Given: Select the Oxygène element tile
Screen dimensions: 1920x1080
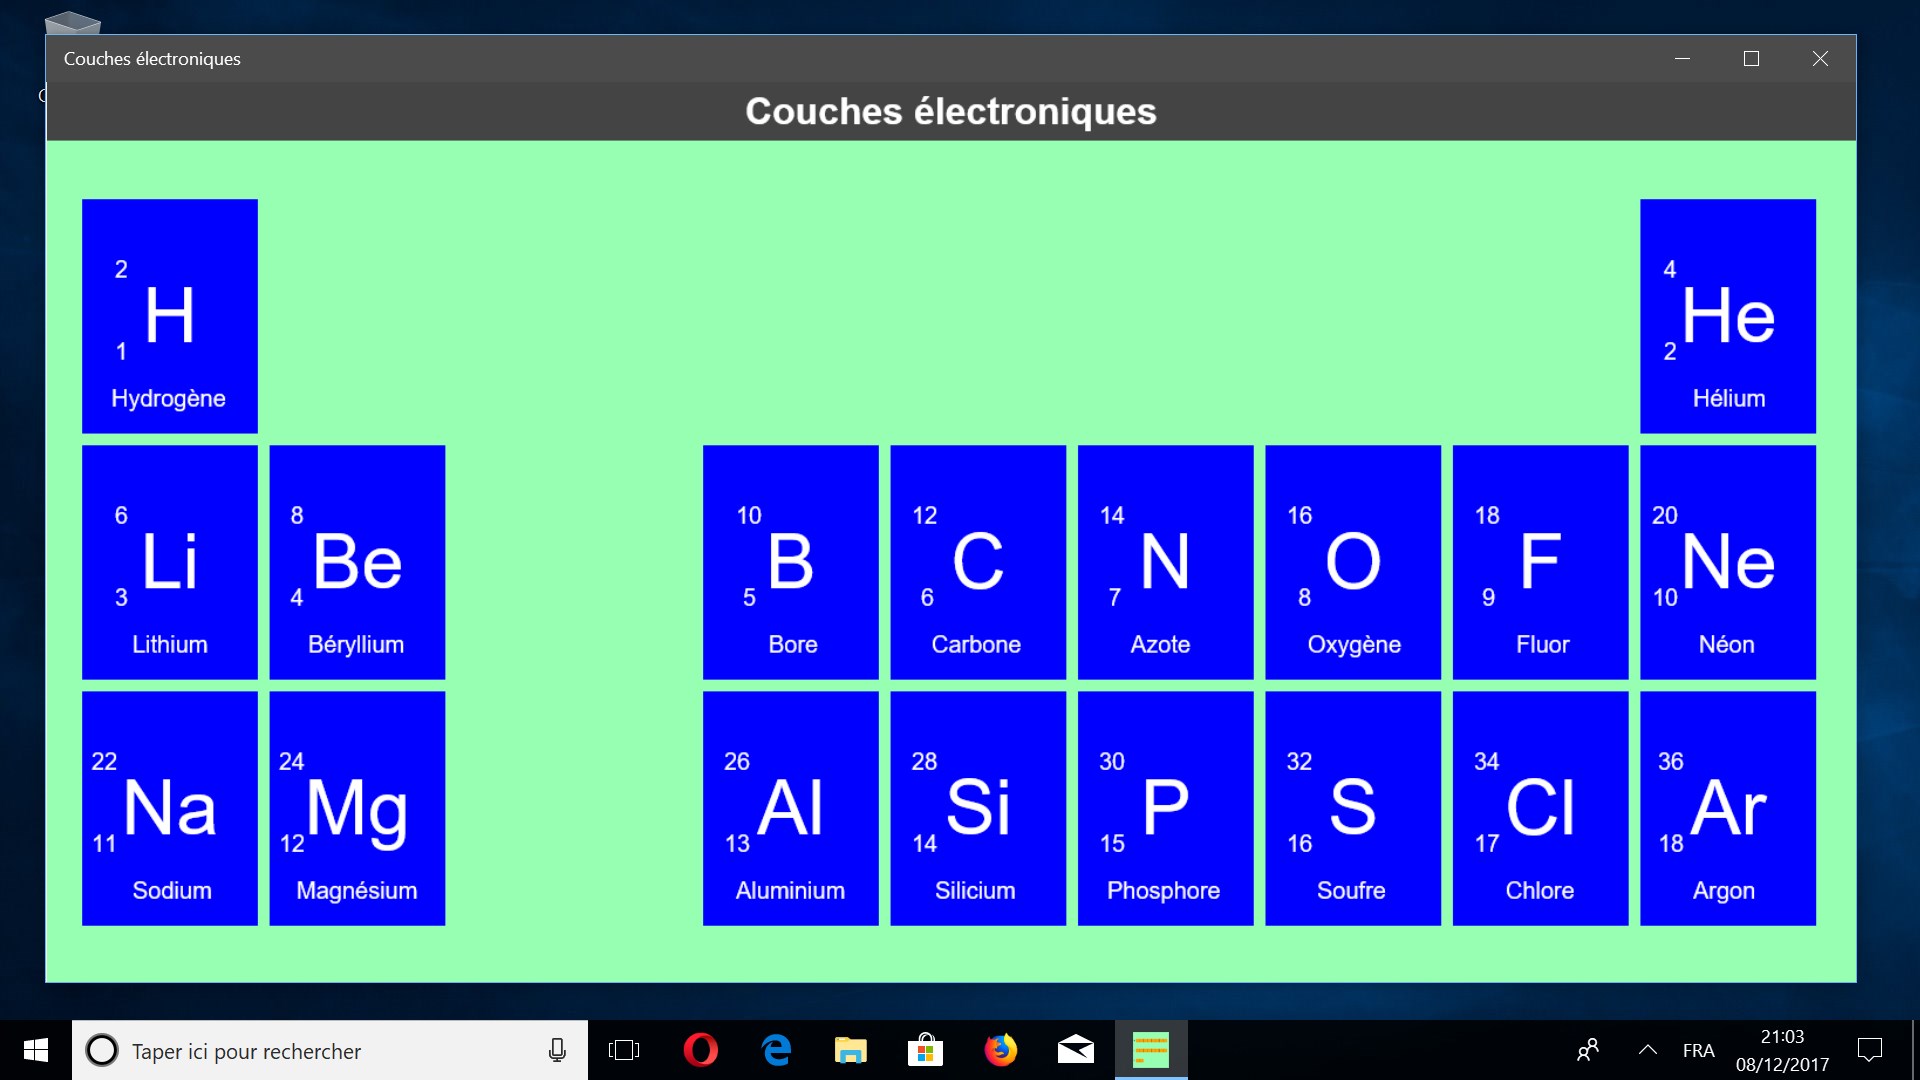Looking at the screenshot, I should [1352, 562].
